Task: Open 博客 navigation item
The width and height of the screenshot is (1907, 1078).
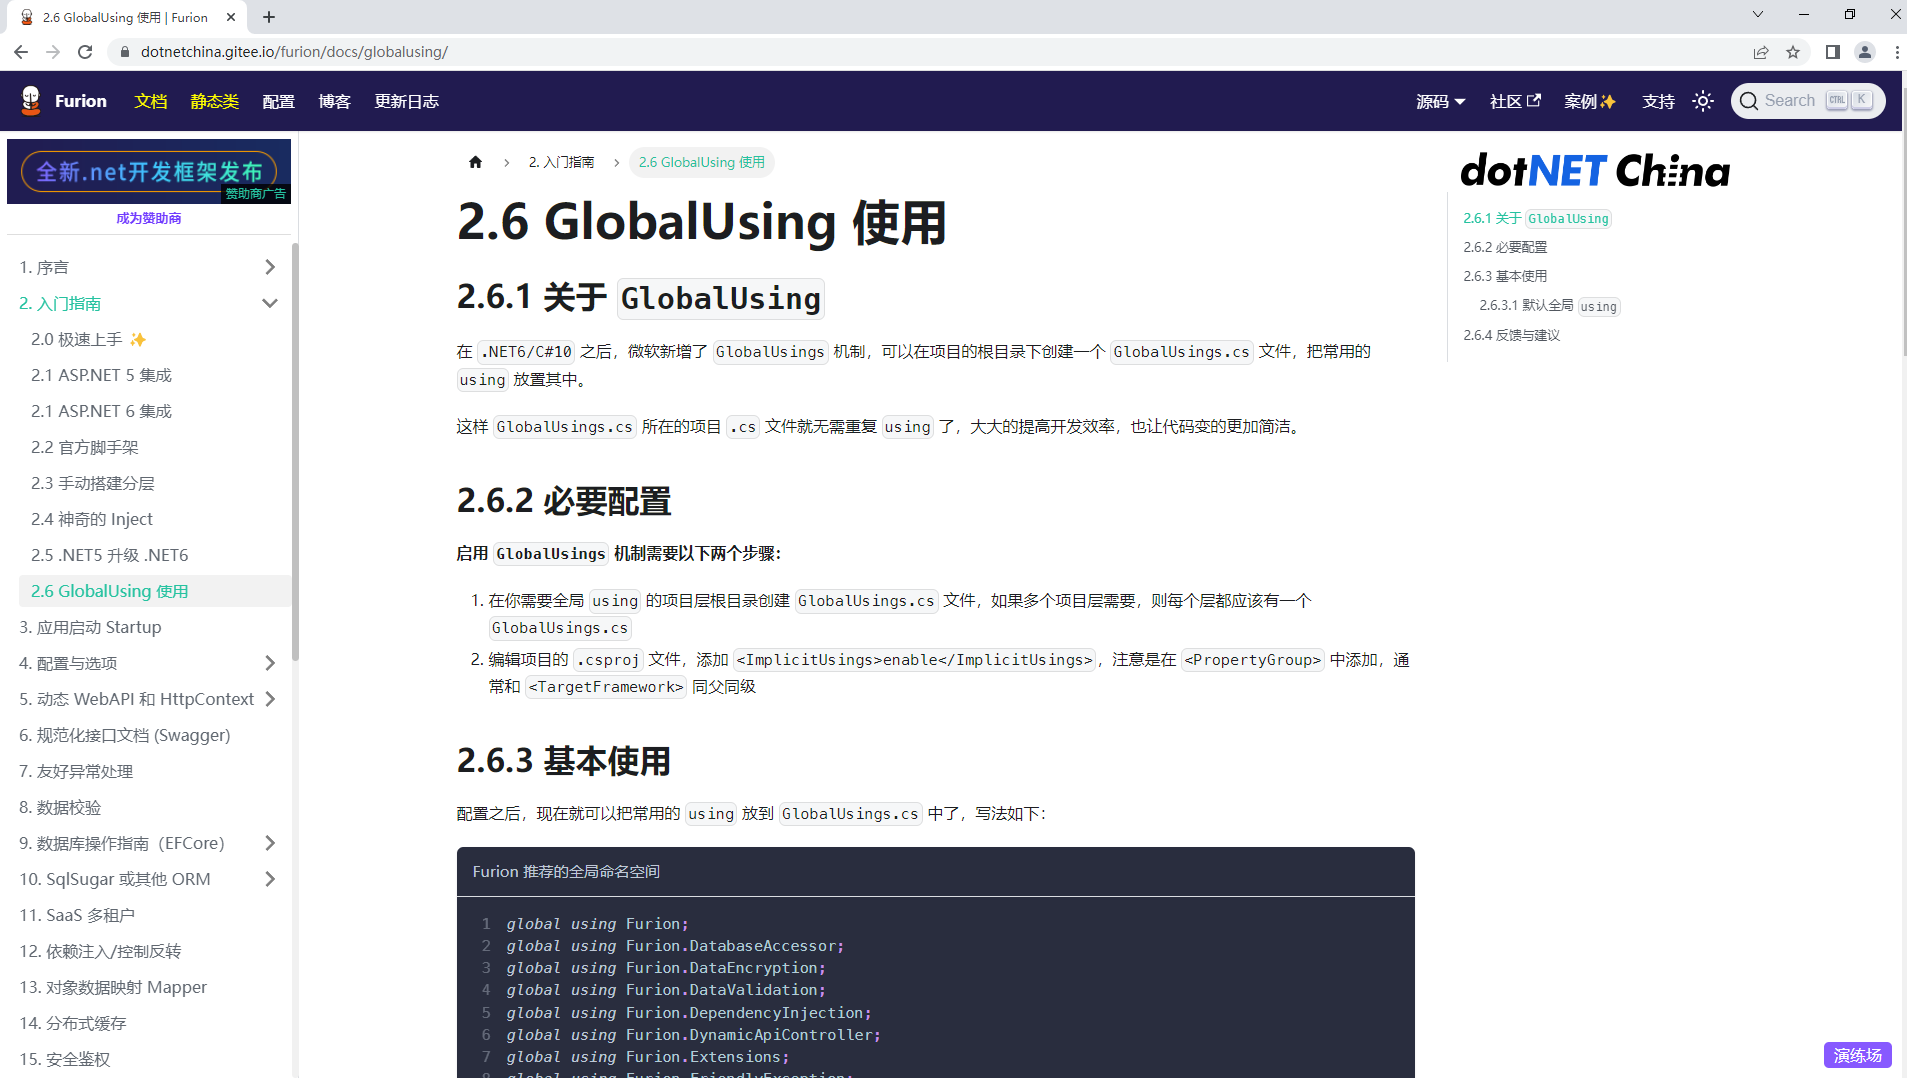Action: (335, 101)
